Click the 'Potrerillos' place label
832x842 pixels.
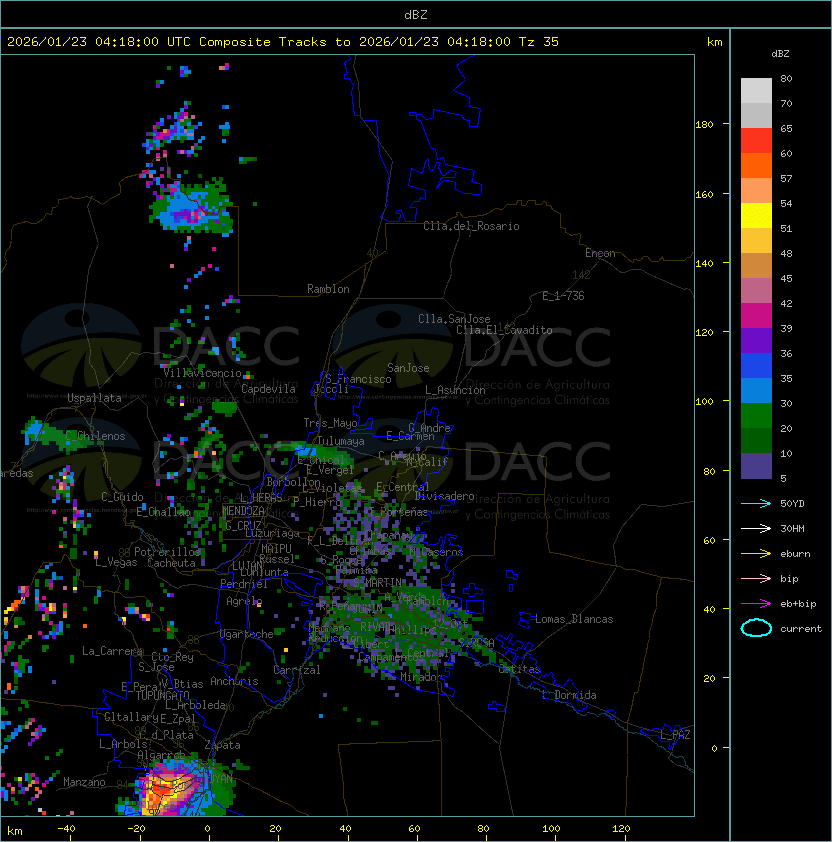[167, 552]
